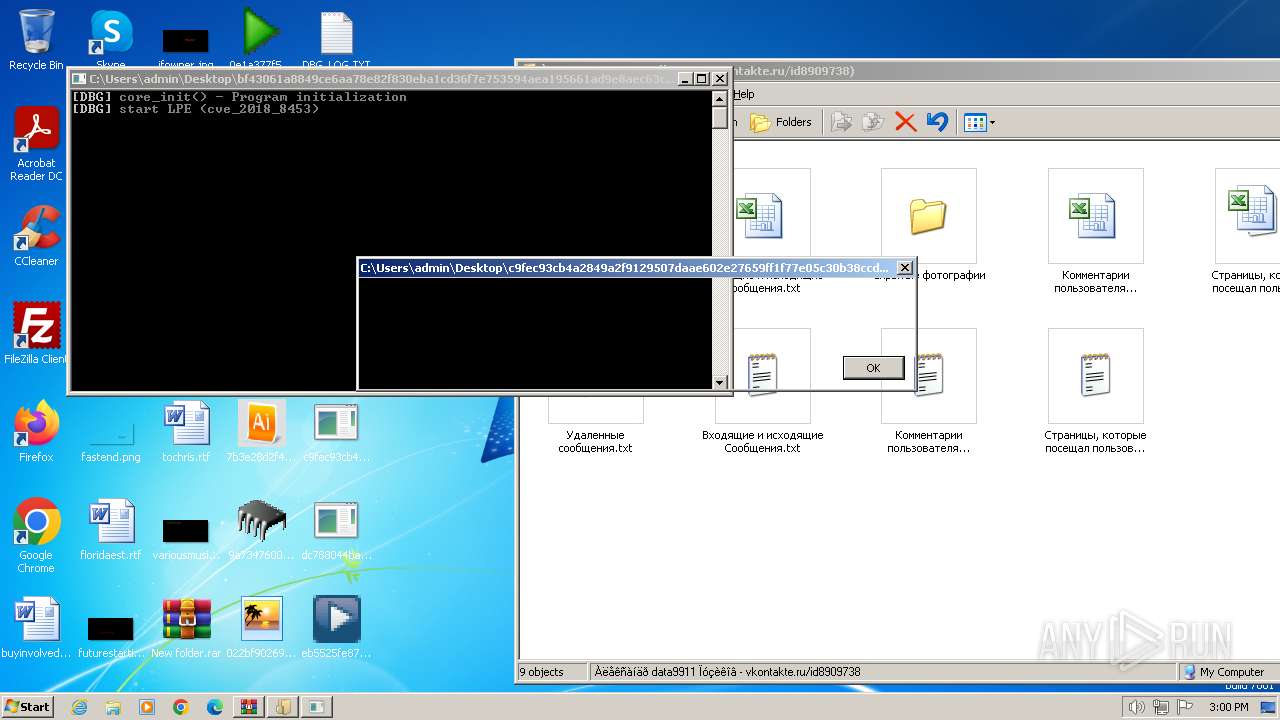Select variousmusi... black thumbnail file
Image resolution: width=1280 pixels, height=720 pixels.
pyautogui.click(x=186, y=536)
